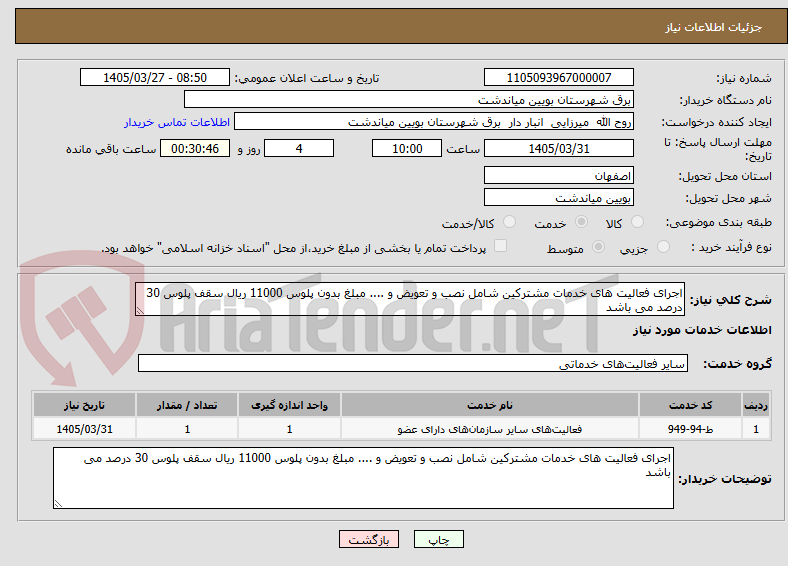Click the announcement date 1405/03/27 - 08:50 field

click(x=155, y=77)
